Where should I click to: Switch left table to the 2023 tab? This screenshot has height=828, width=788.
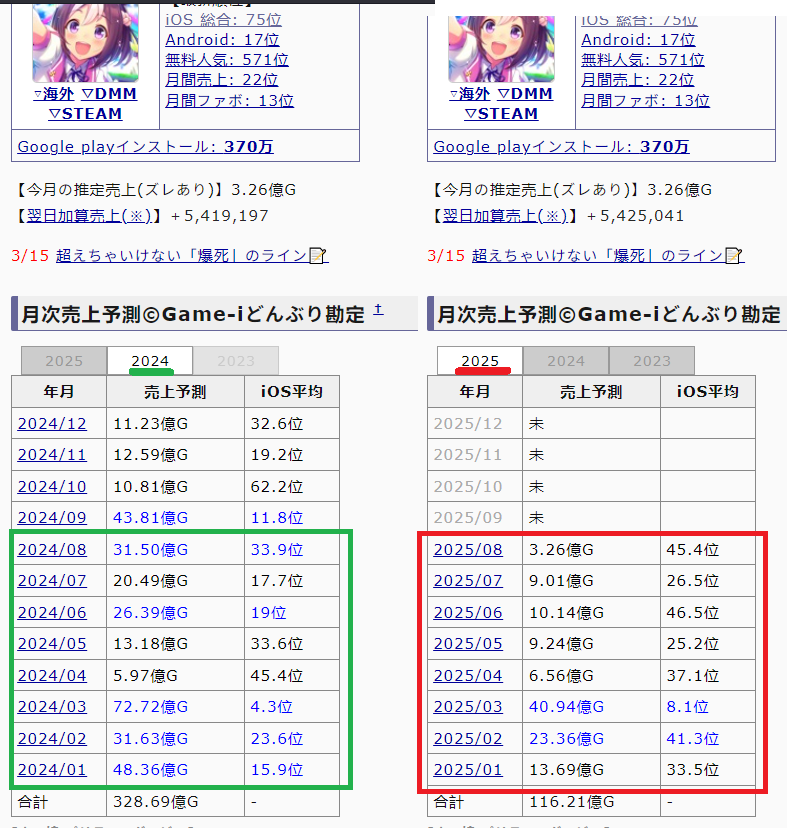(236, 361)
